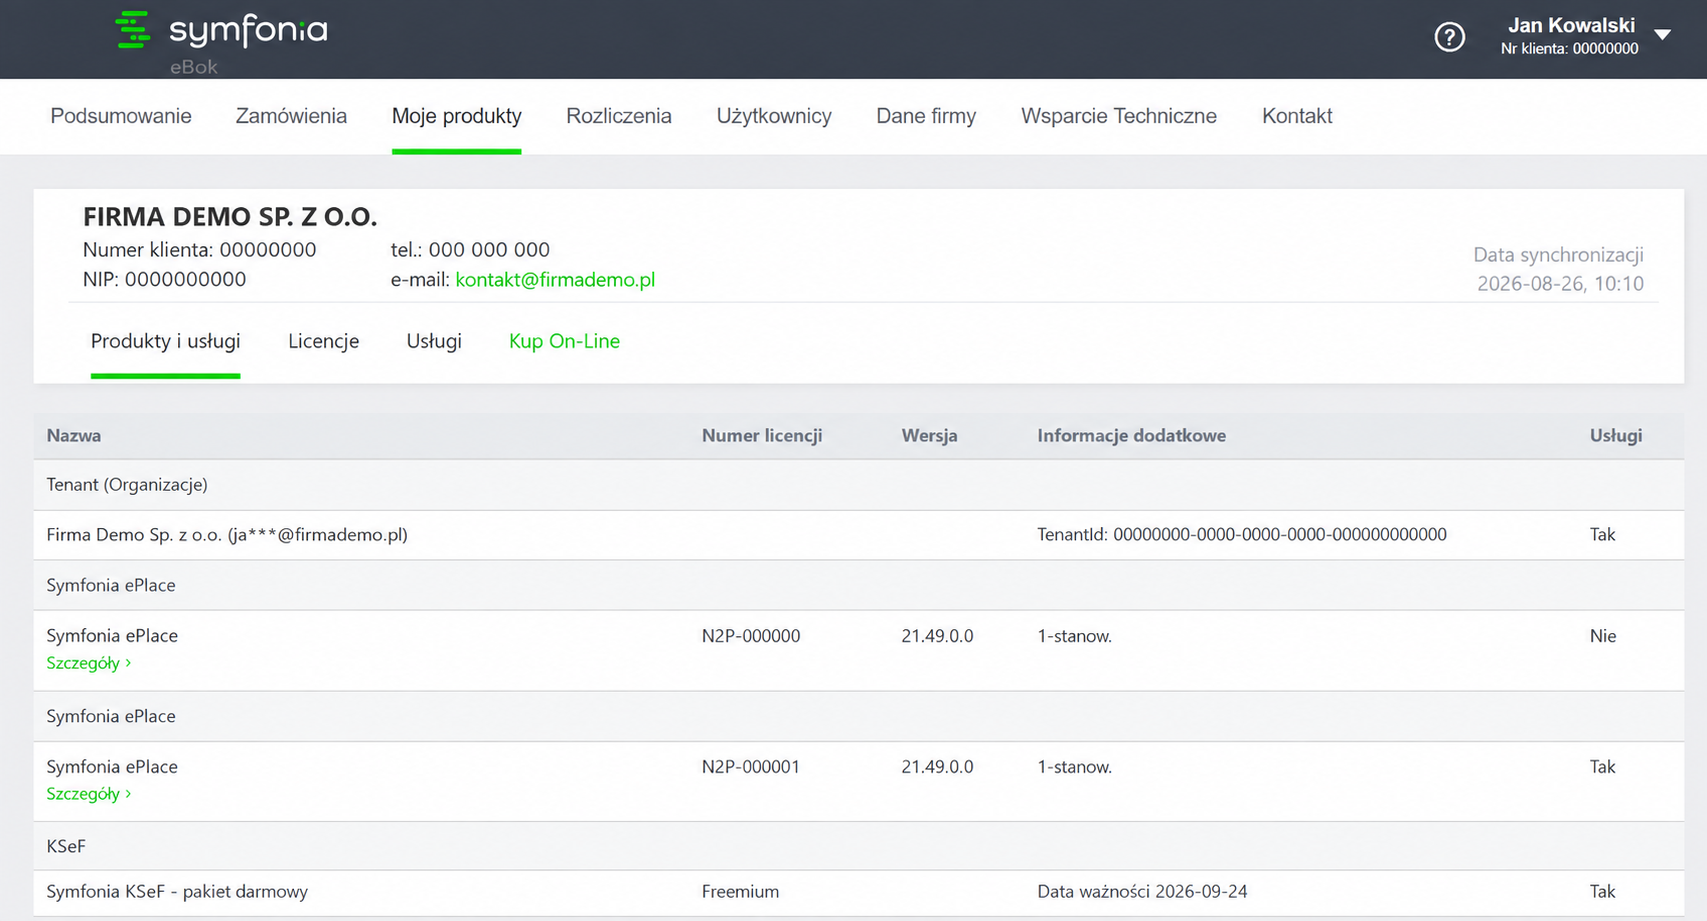This screenshot has width=1707, height=921.
Task: Click the FIRMA DEMO SP. Z O.O. heading
Action: (x=230, y=217)
